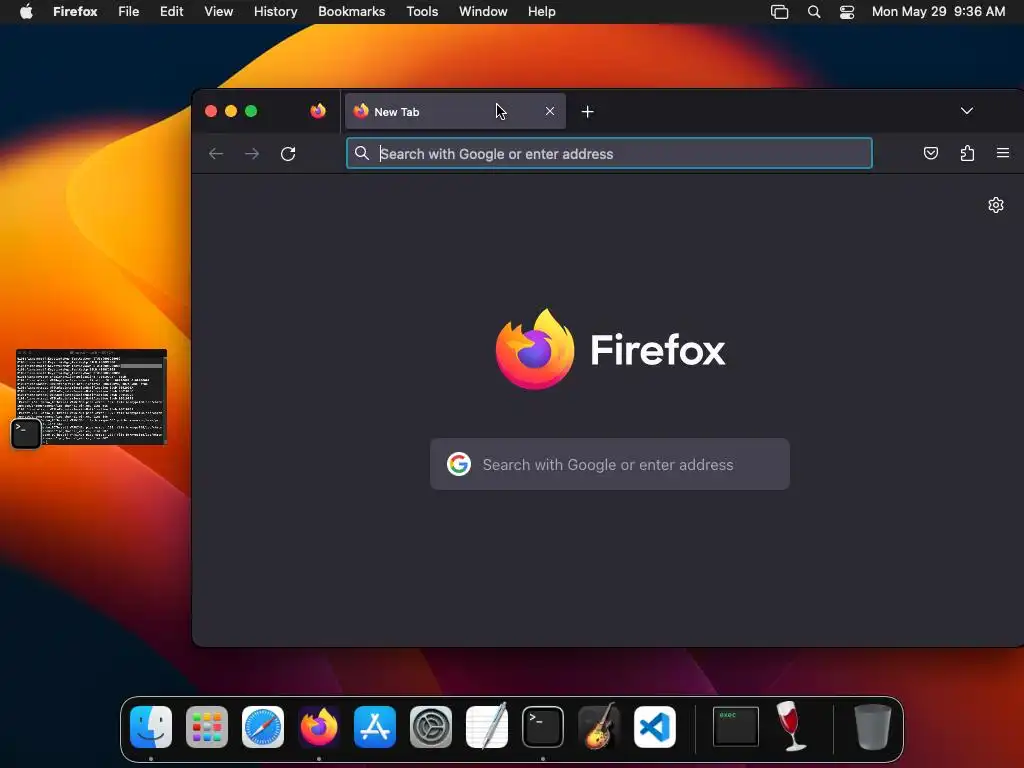Open the Window menu
1024x768 pixels.
click(483, 12)
